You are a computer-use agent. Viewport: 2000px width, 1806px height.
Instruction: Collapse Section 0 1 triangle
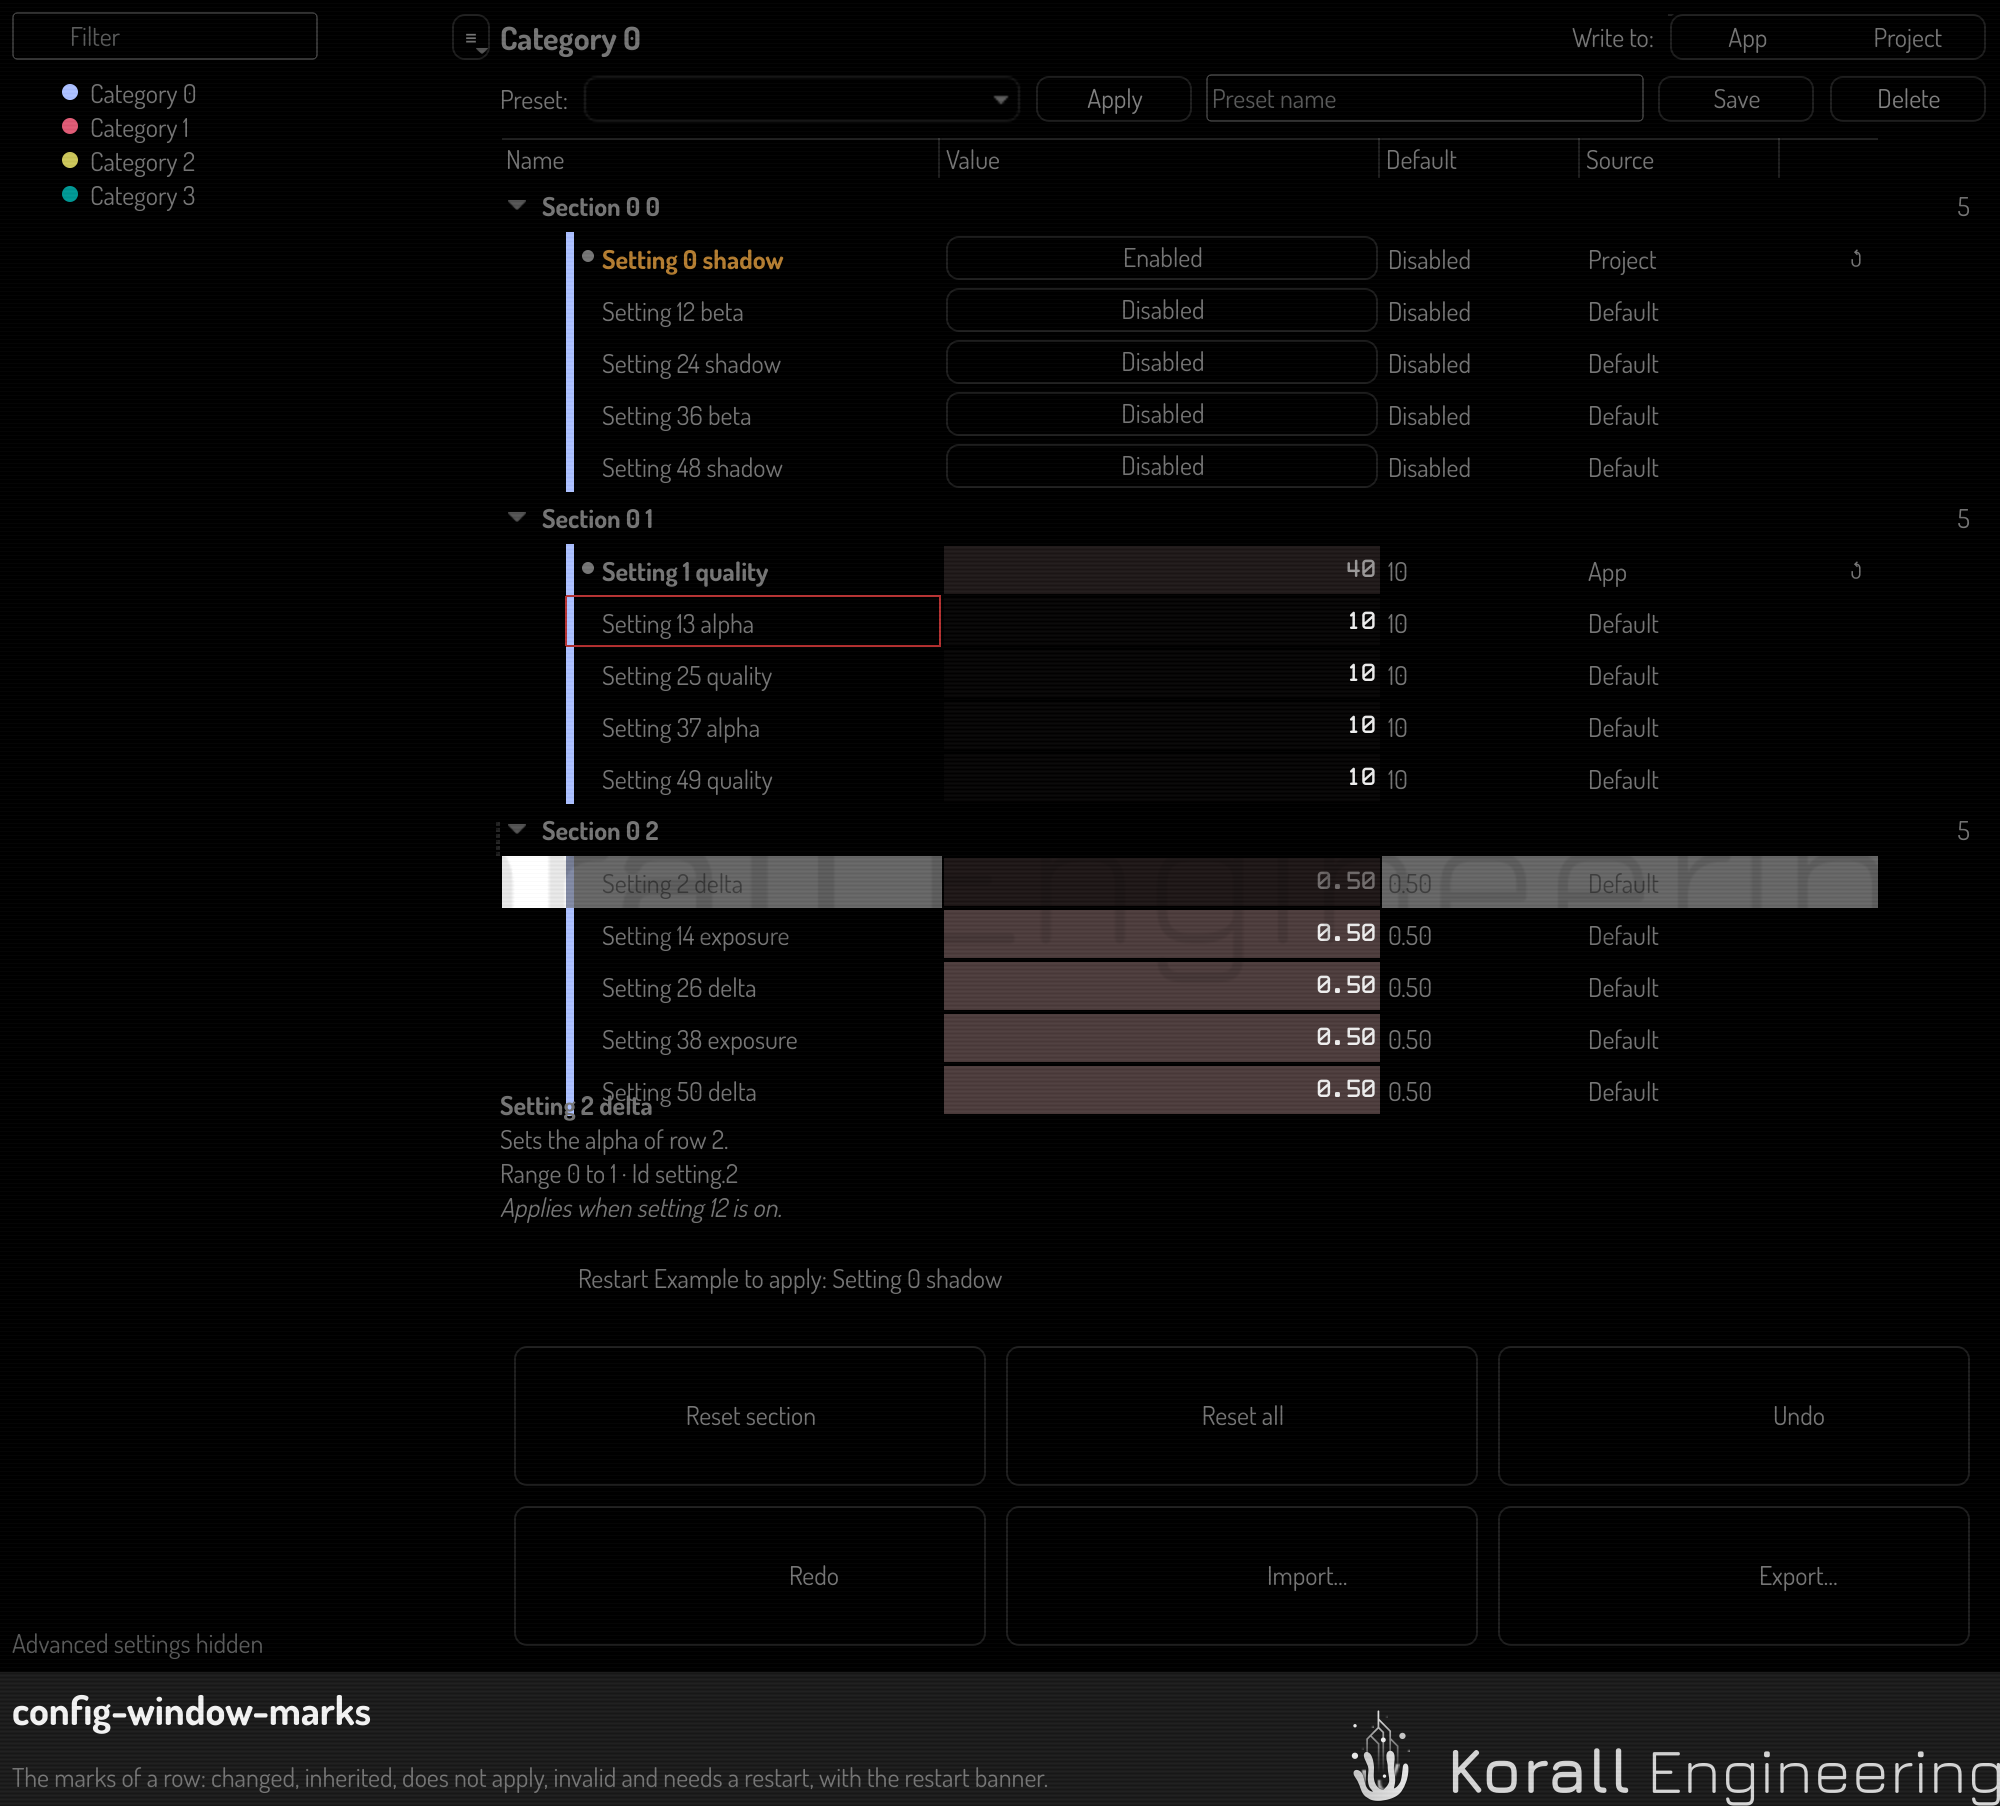tap(517, 518)
